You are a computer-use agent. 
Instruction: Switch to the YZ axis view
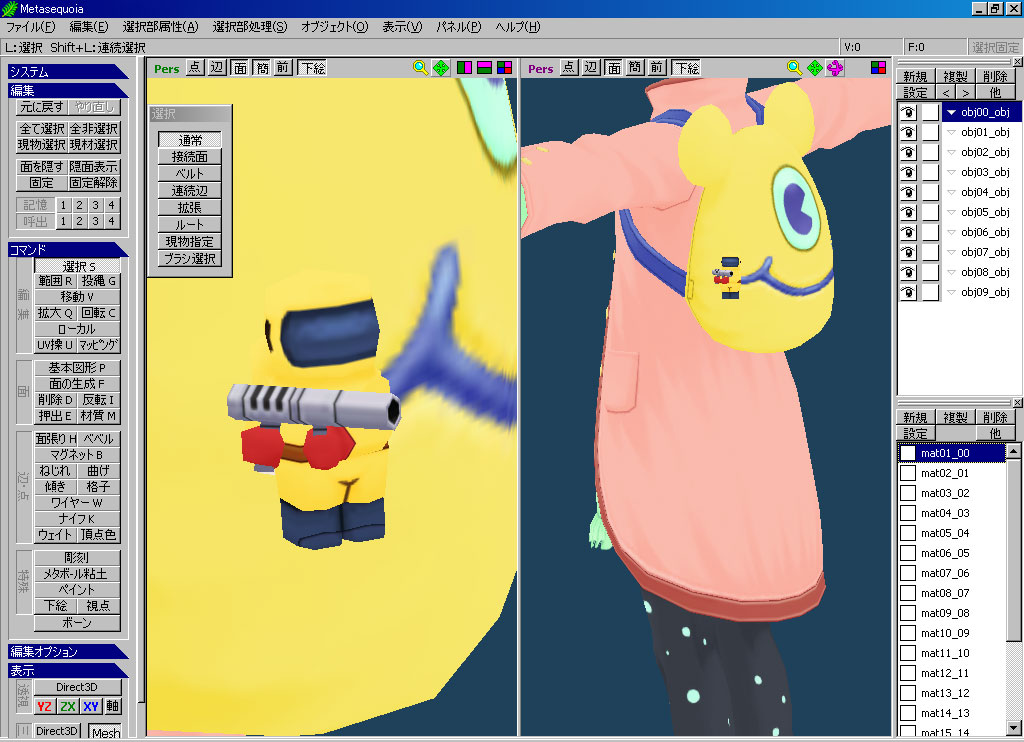tap(44, 706)
